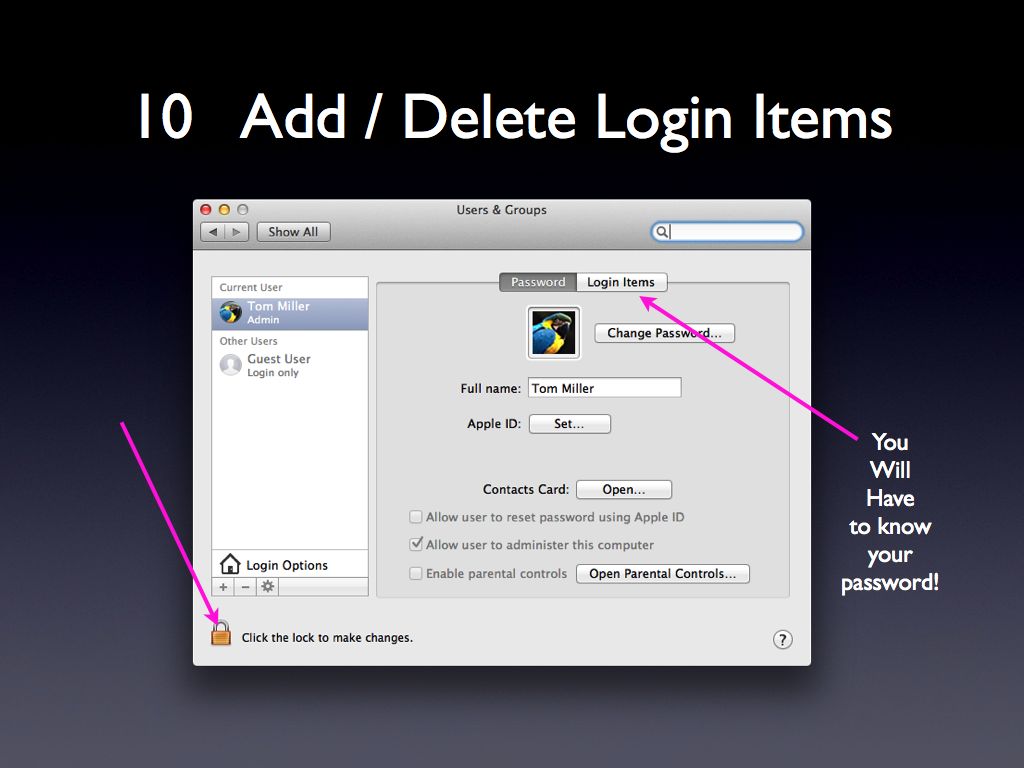This screenshot has height=768, width=1024.
Task: Click the 'Other Users' heading text
Action: [248, 341]
